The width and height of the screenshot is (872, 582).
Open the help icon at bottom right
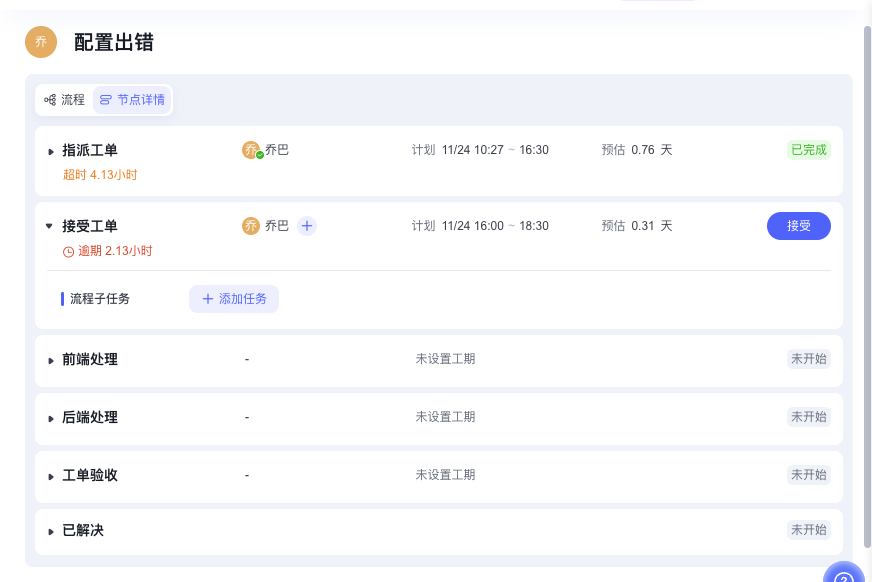click(844, 574)
